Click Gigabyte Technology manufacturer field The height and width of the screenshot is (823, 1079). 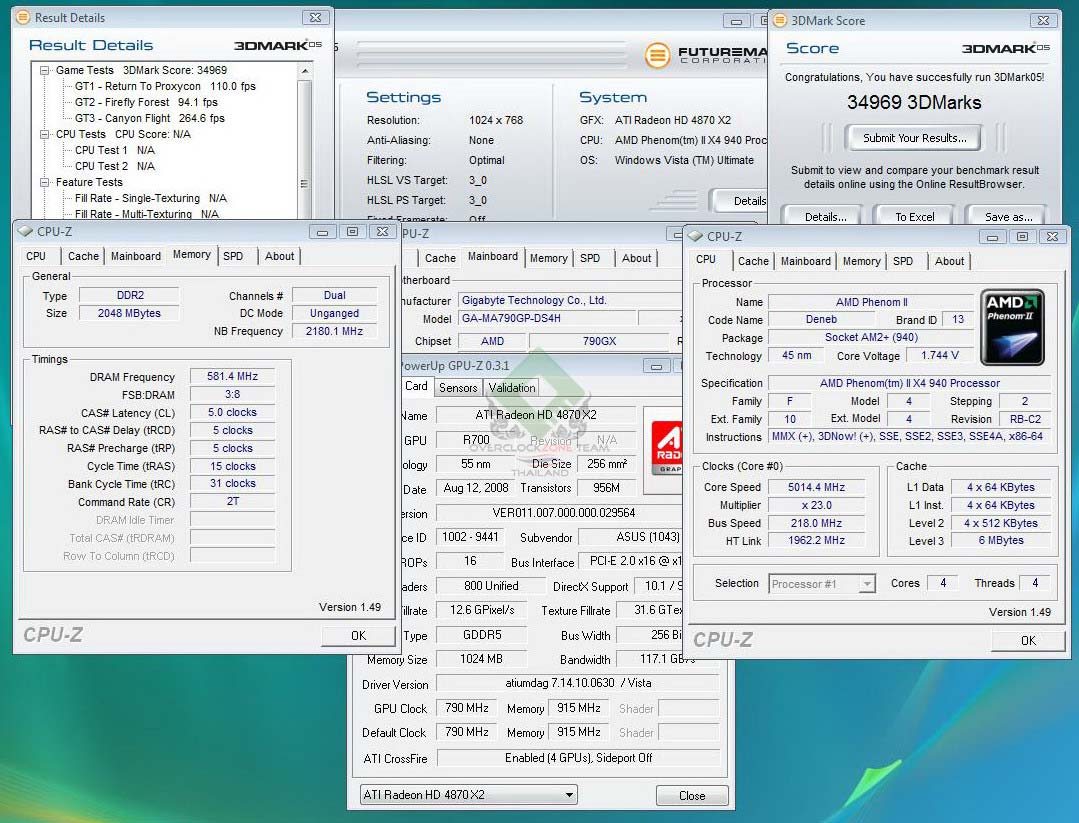coord(570,301)
